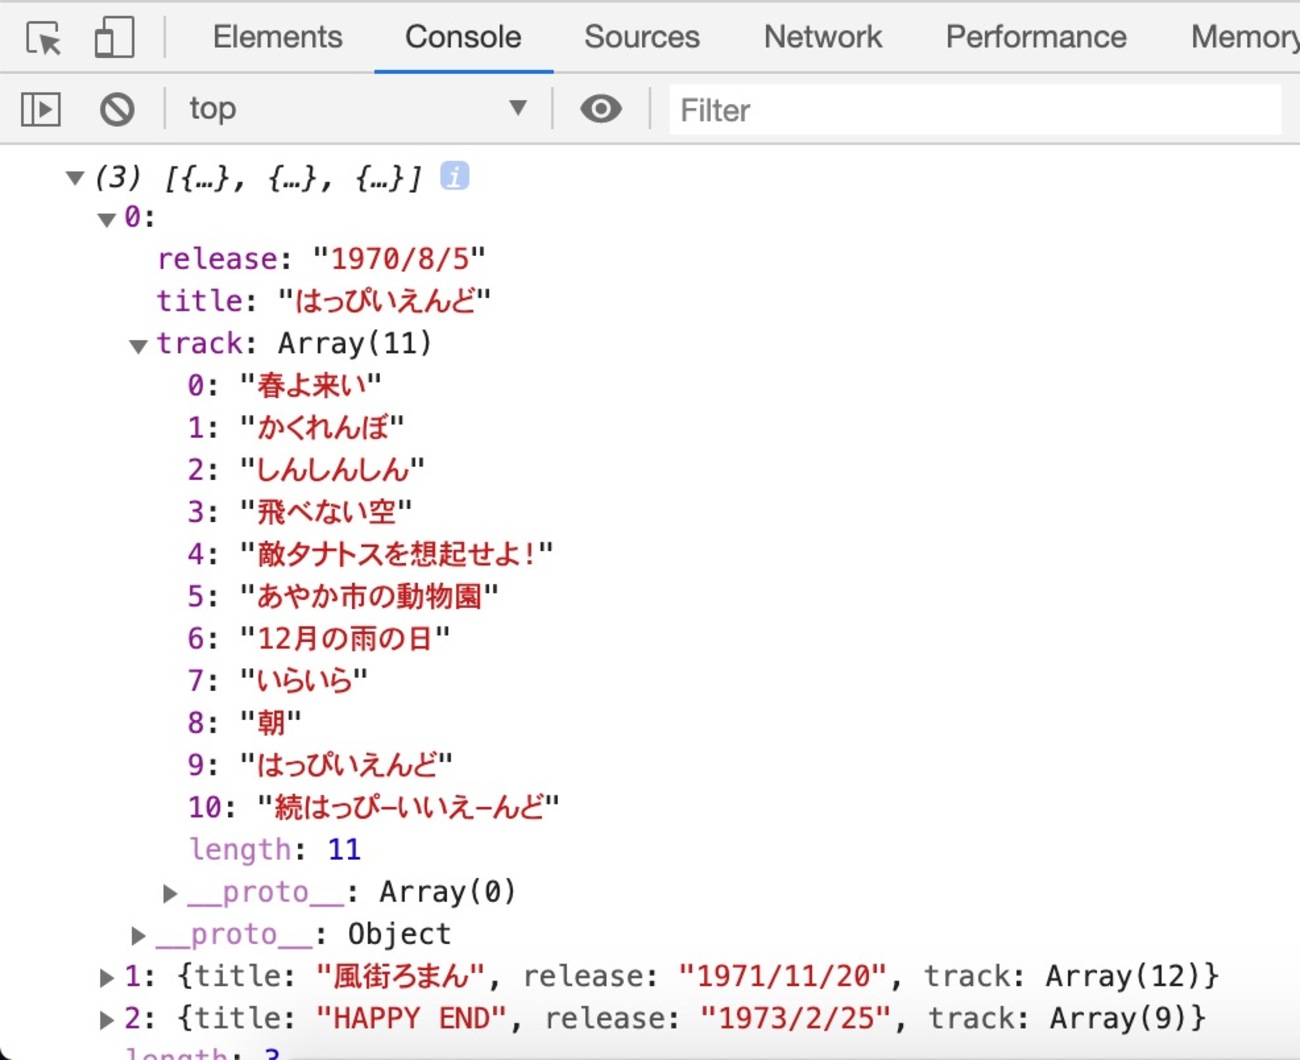
Task: Open the top context selector dropdown
Action: pyautogui.click(x=358, y=108)
